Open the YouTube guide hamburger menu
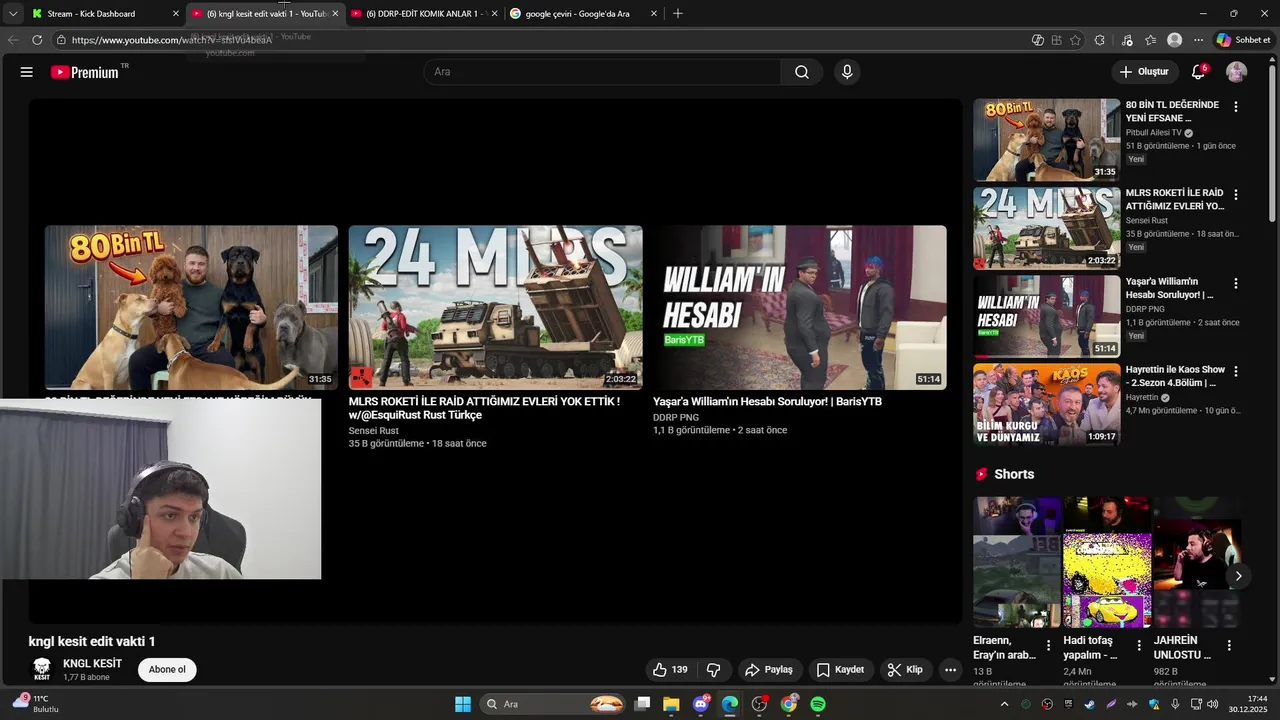The height and width of the screenshot is (720, 1280). click(27, 72)
